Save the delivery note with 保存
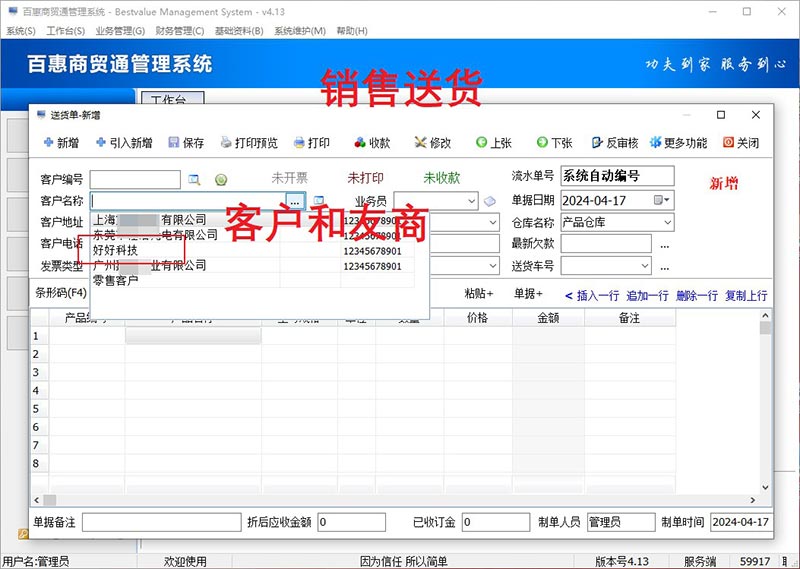The image size is (800, 569). tap(186, 143)
